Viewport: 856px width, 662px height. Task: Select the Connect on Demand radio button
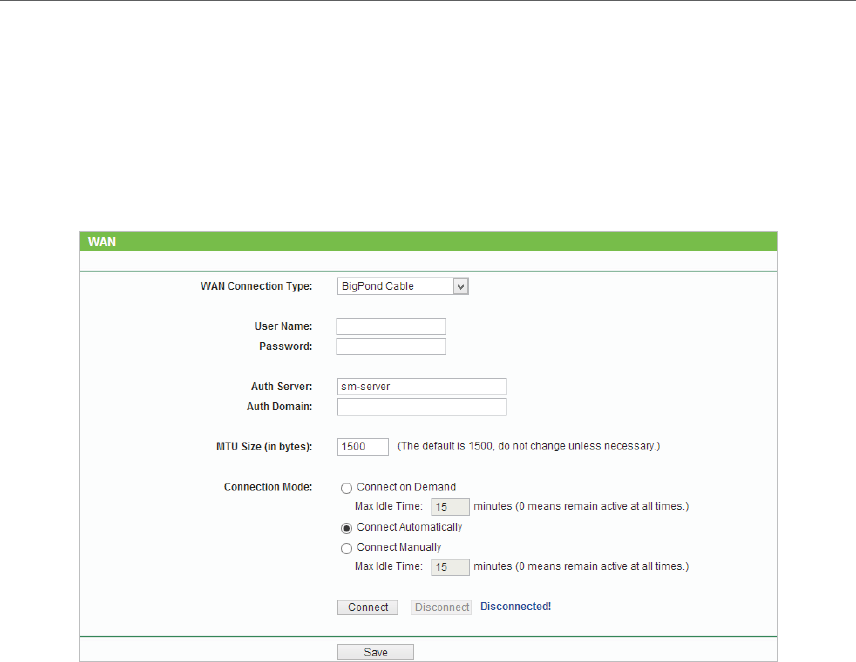point(346,488)
